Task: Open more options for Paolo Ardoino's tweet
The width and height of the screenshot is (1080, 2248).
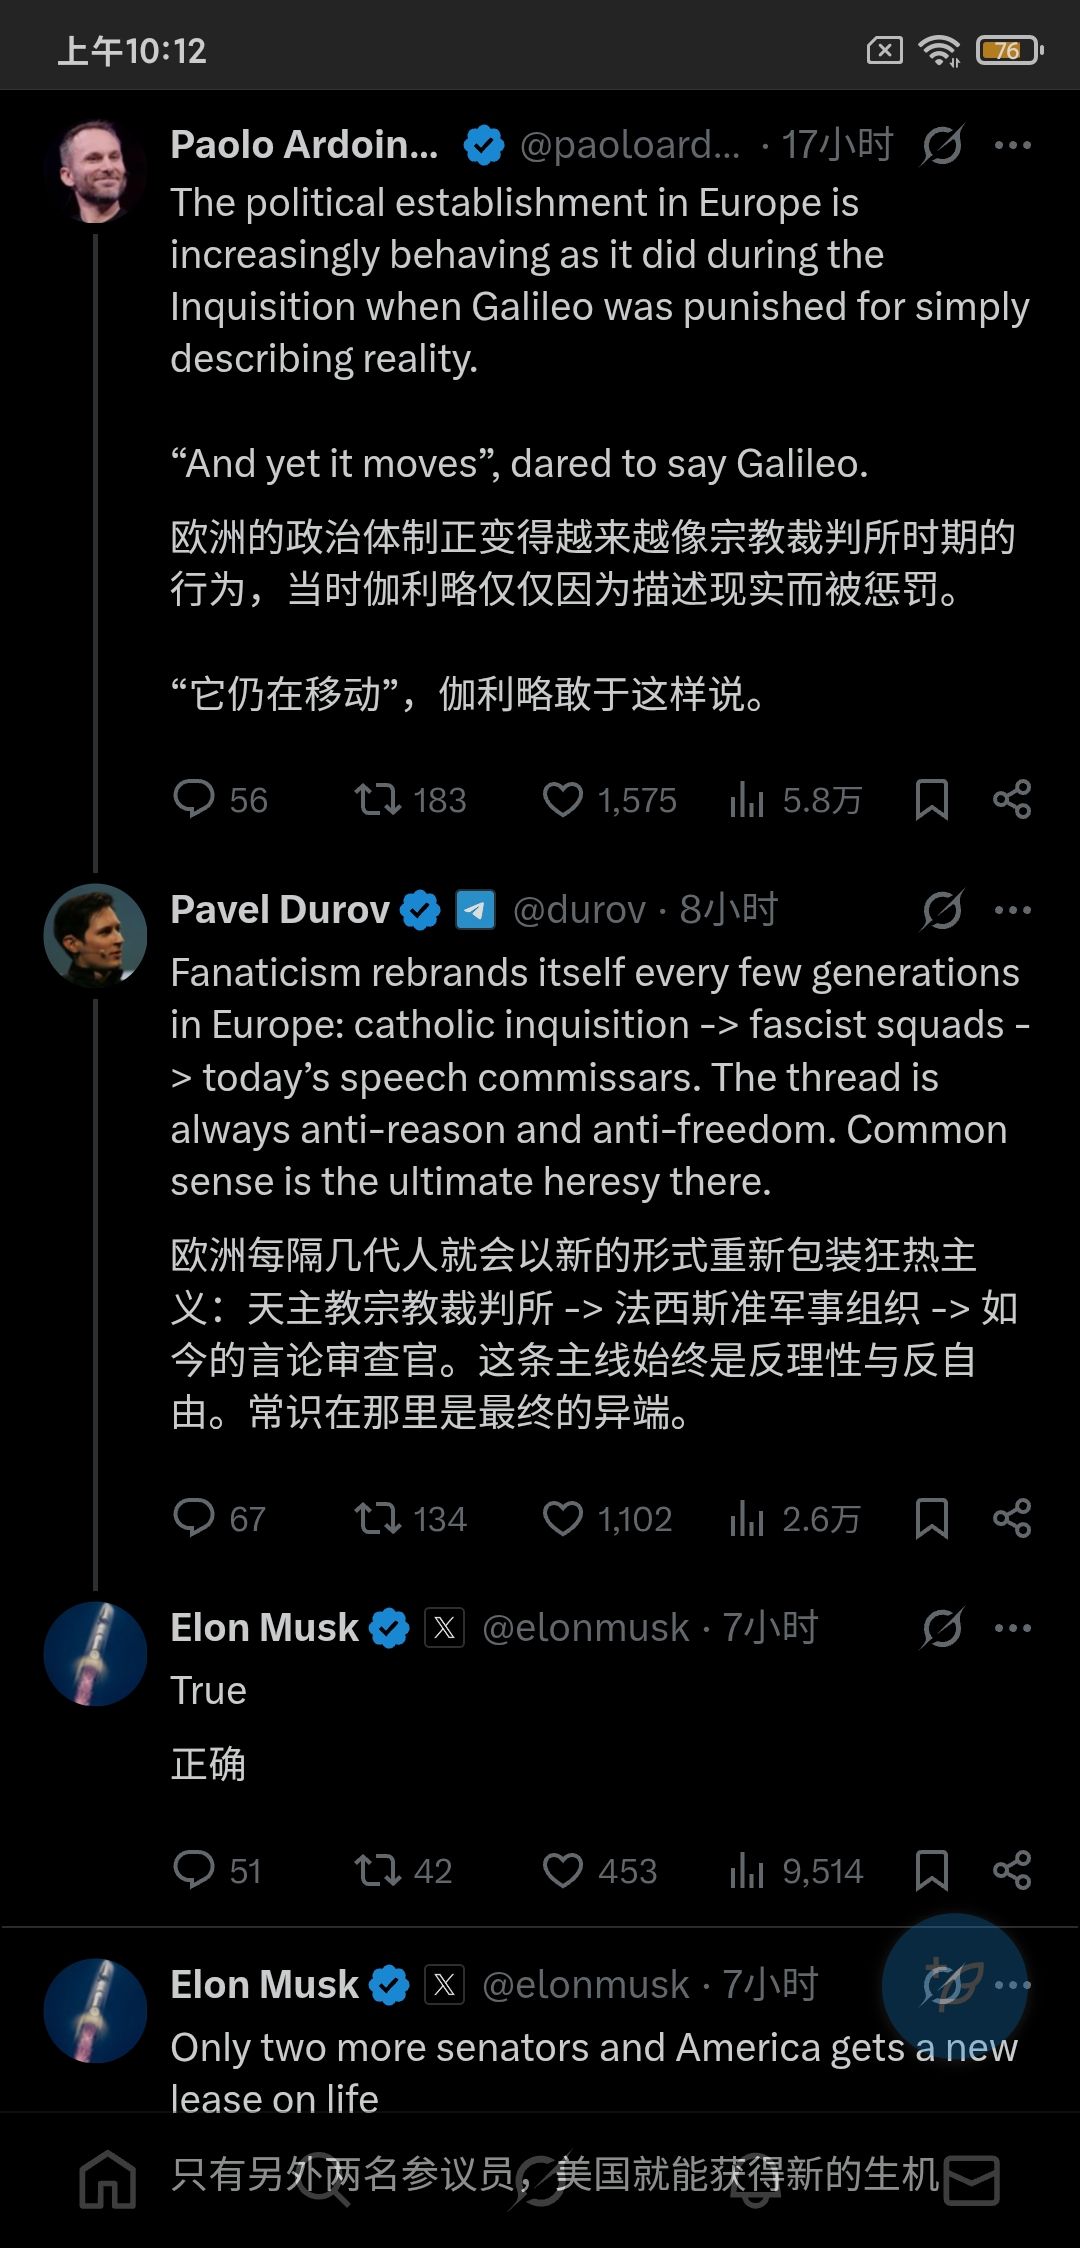Action: 1012,146
